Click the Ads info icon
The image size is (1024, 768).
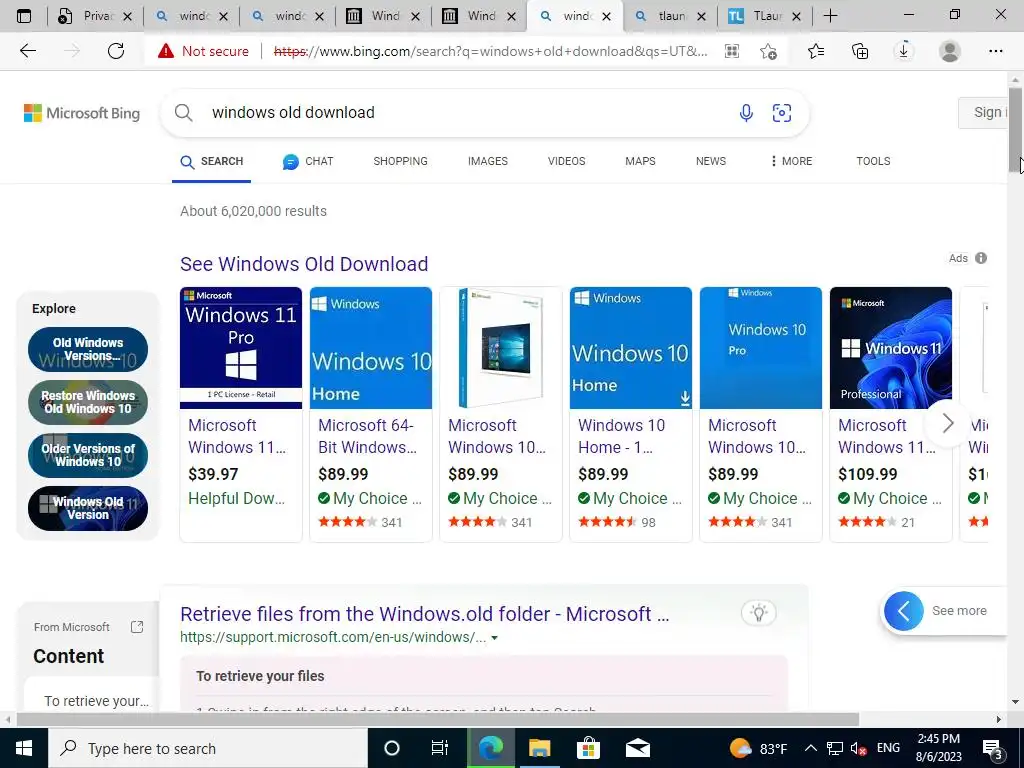[981, 258]
